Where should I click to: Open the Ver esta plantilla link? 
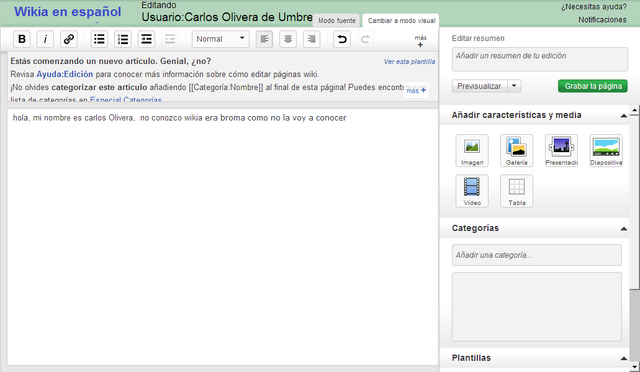tap(409, 62)
